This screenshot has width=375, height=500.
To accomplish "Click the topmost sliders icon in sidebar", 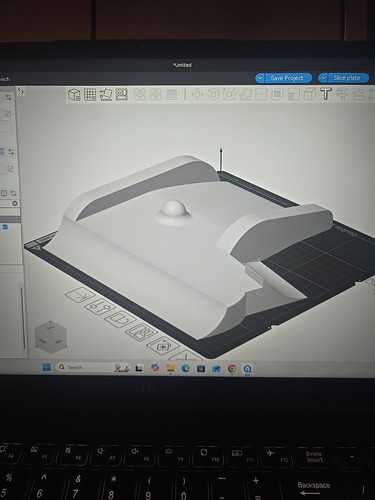I will (x=9, y=97).
